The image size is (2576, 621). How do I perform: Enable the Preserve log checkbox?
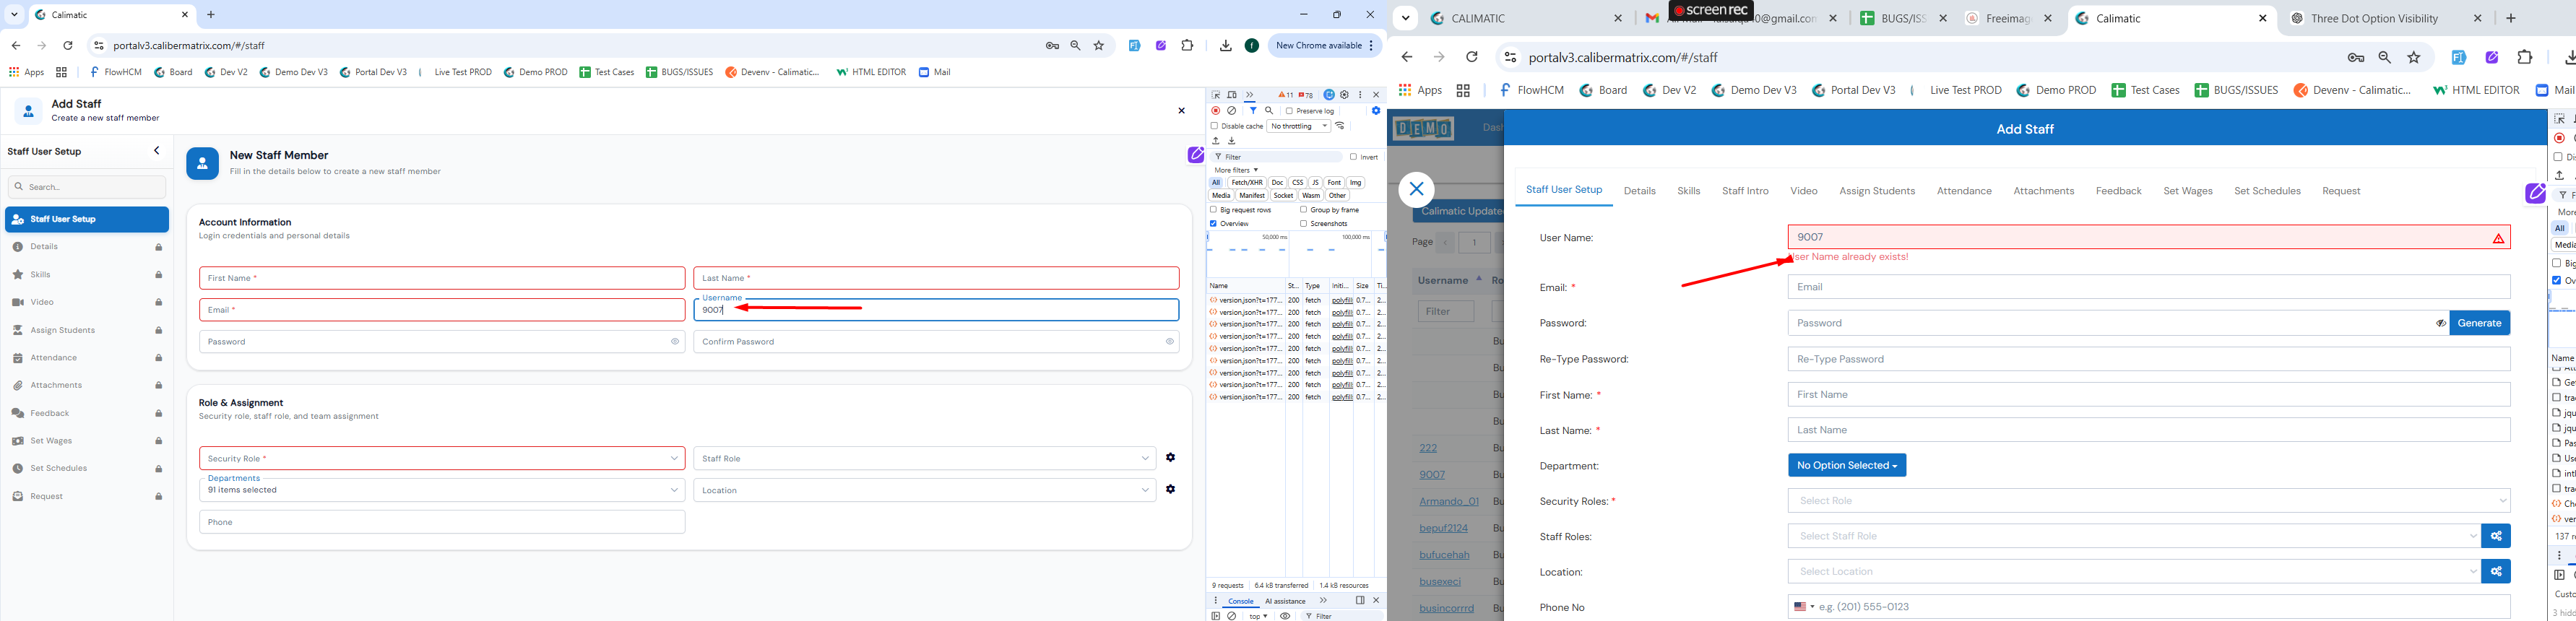1289,111
